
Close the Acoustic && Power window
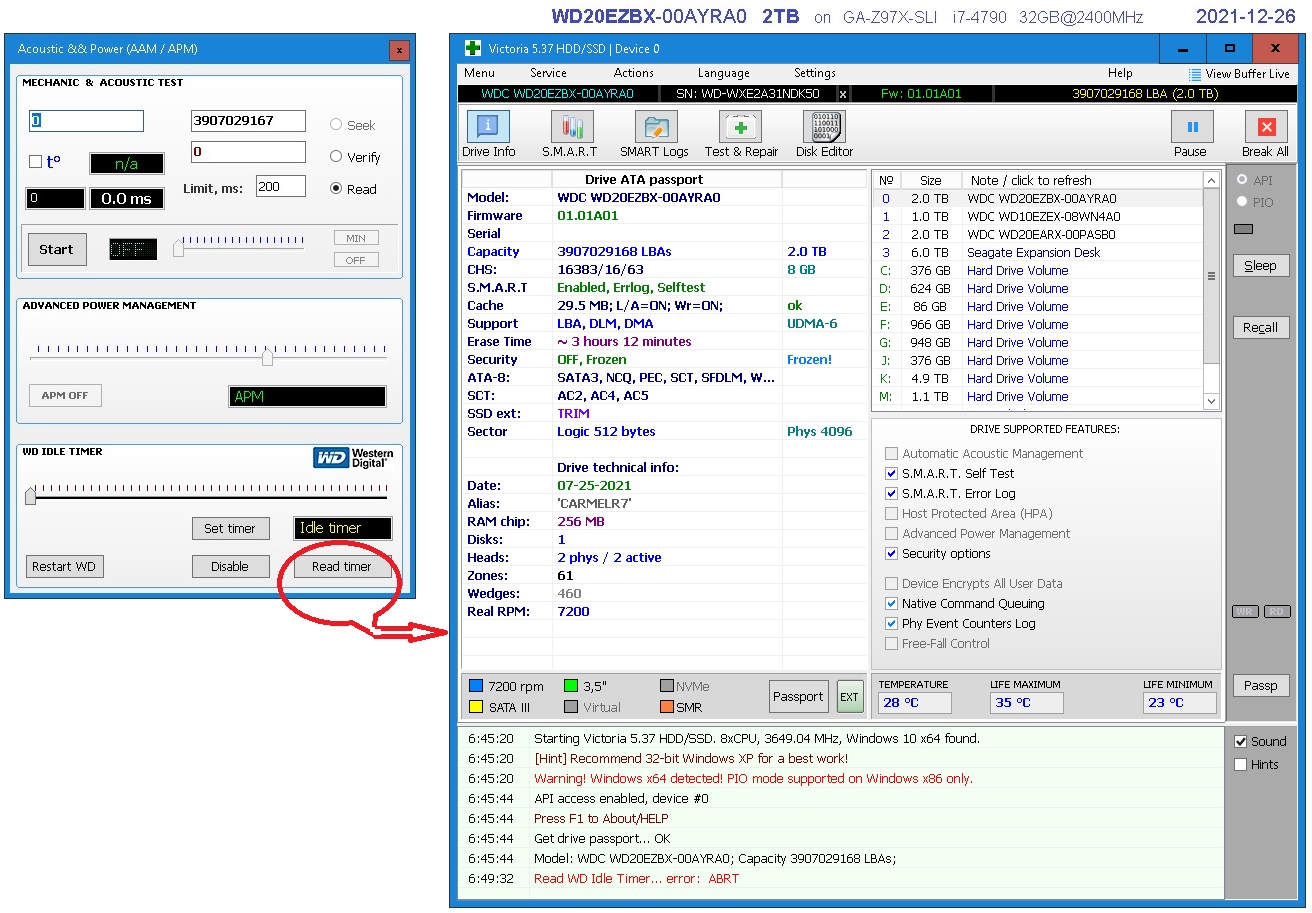399,49
